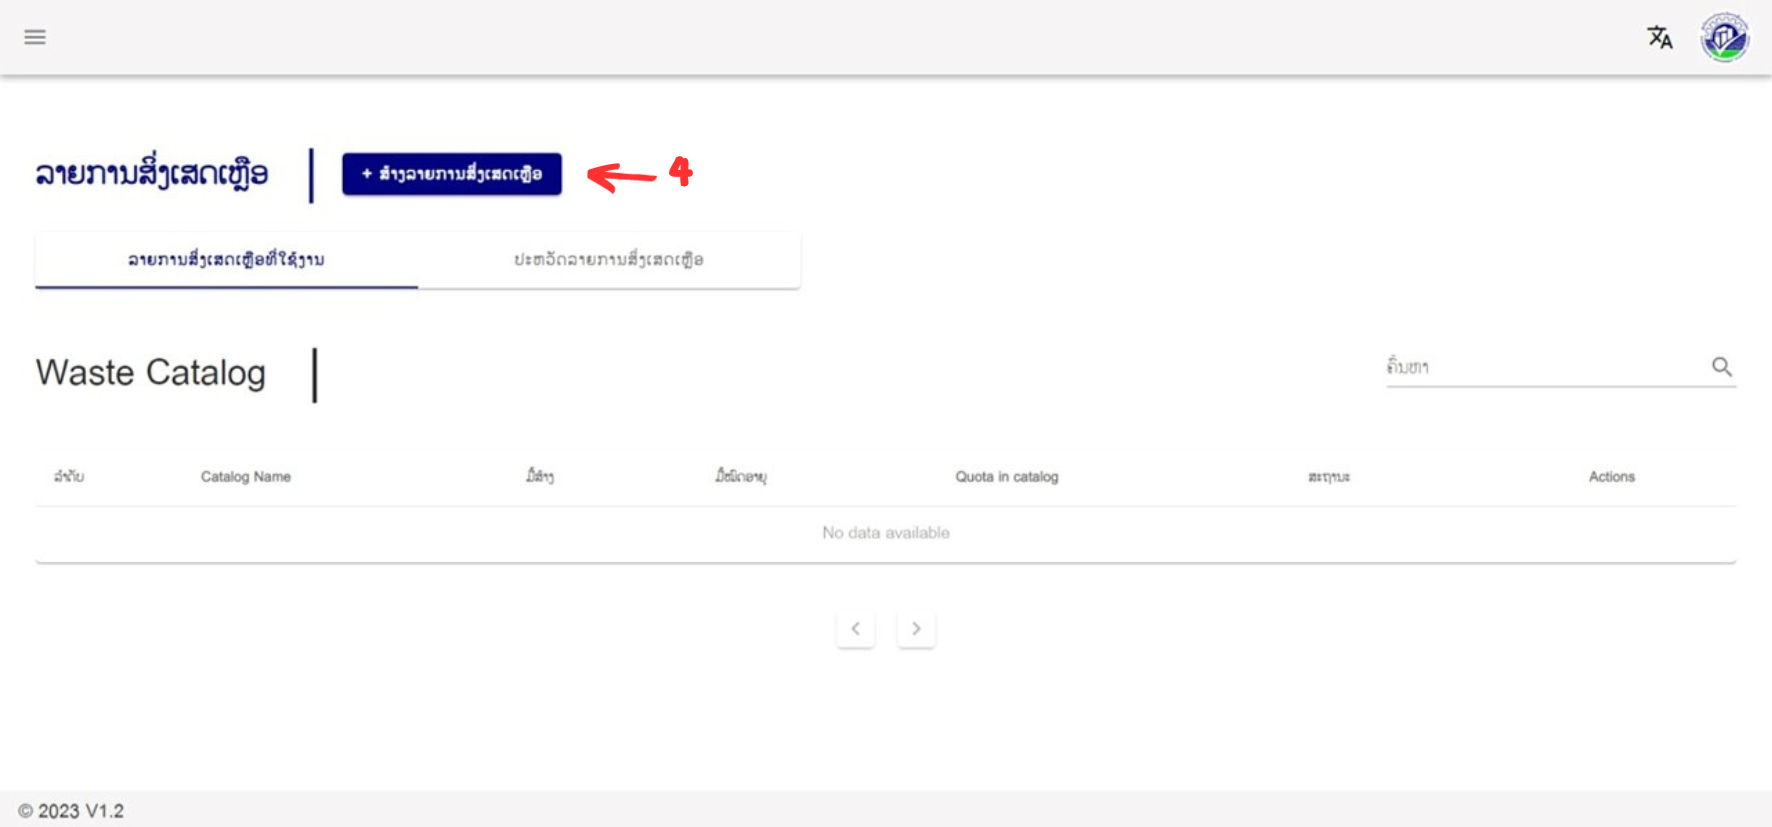Focus the ຄົ້ນຫາ search field
The image size is (1772, 827).
click(1540, 367)
